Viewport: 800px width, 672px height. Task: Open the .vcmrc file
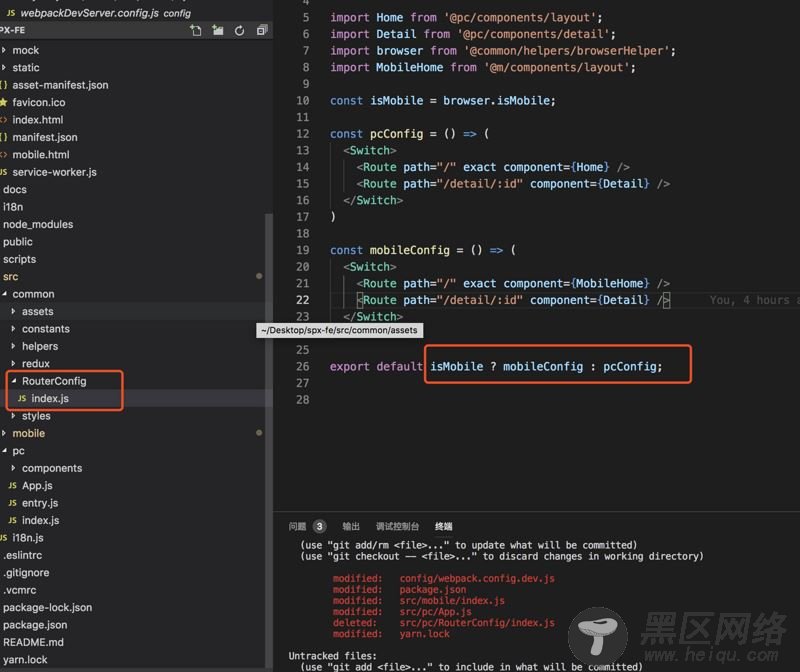20,590
